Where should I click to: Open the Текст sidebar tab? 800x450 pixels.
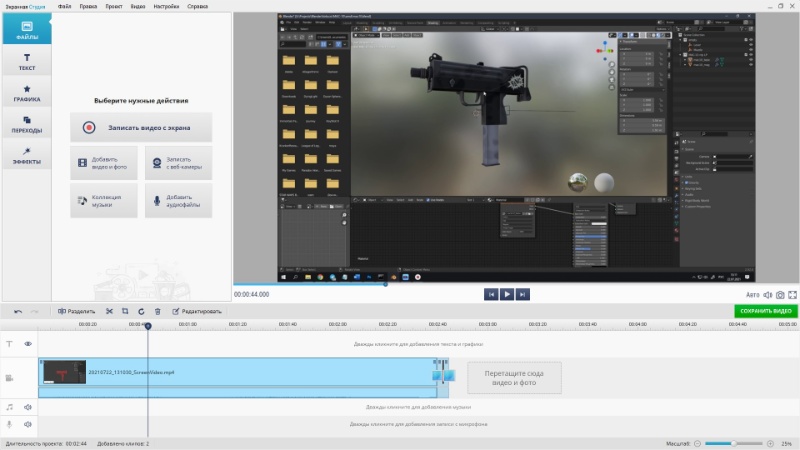pos(27,61)
